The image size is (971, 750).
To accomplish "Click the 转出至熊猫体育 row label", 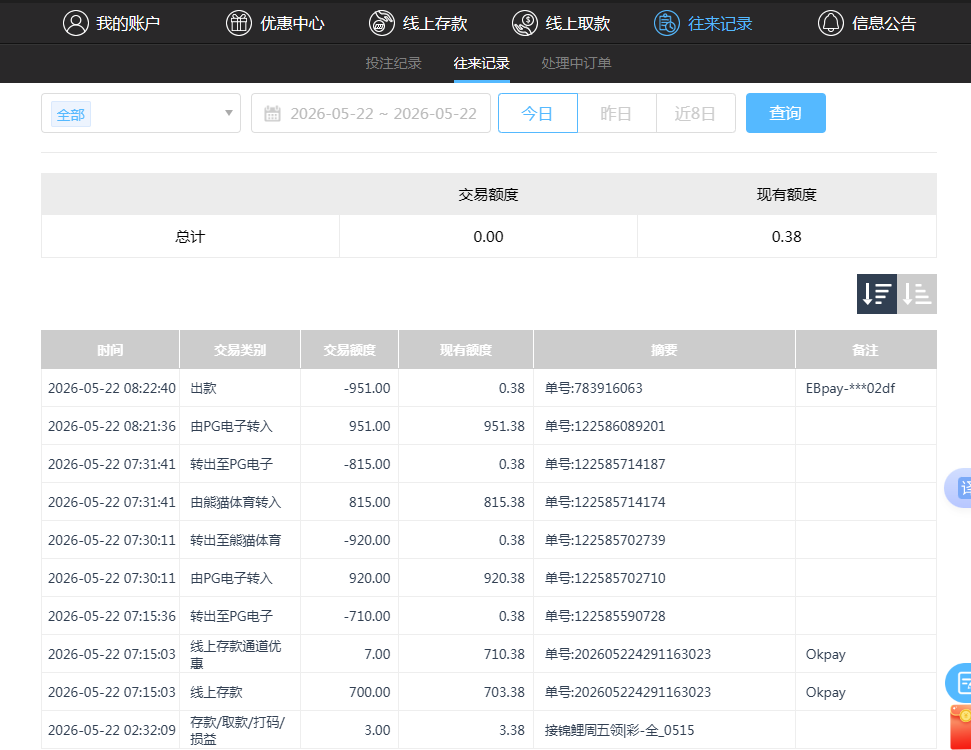I will click(236, 540).
